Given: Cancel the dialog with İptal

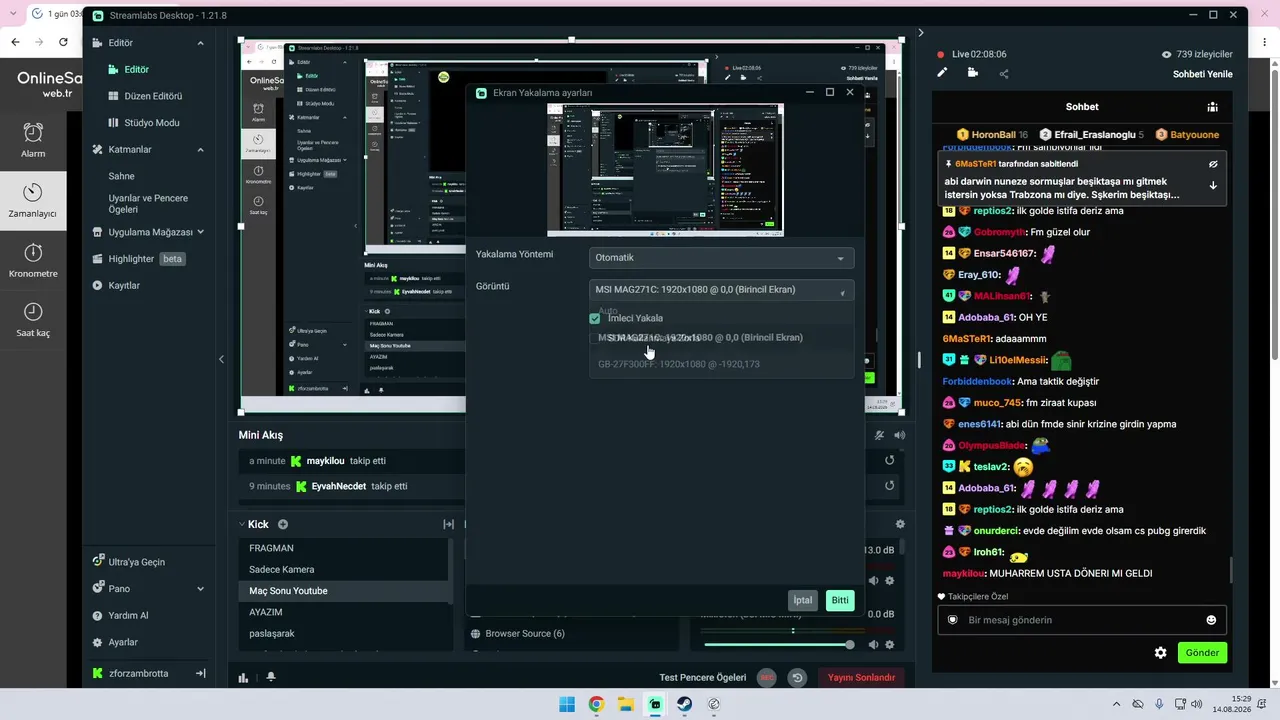Looking at the screenshot, I should pos(802,600).
